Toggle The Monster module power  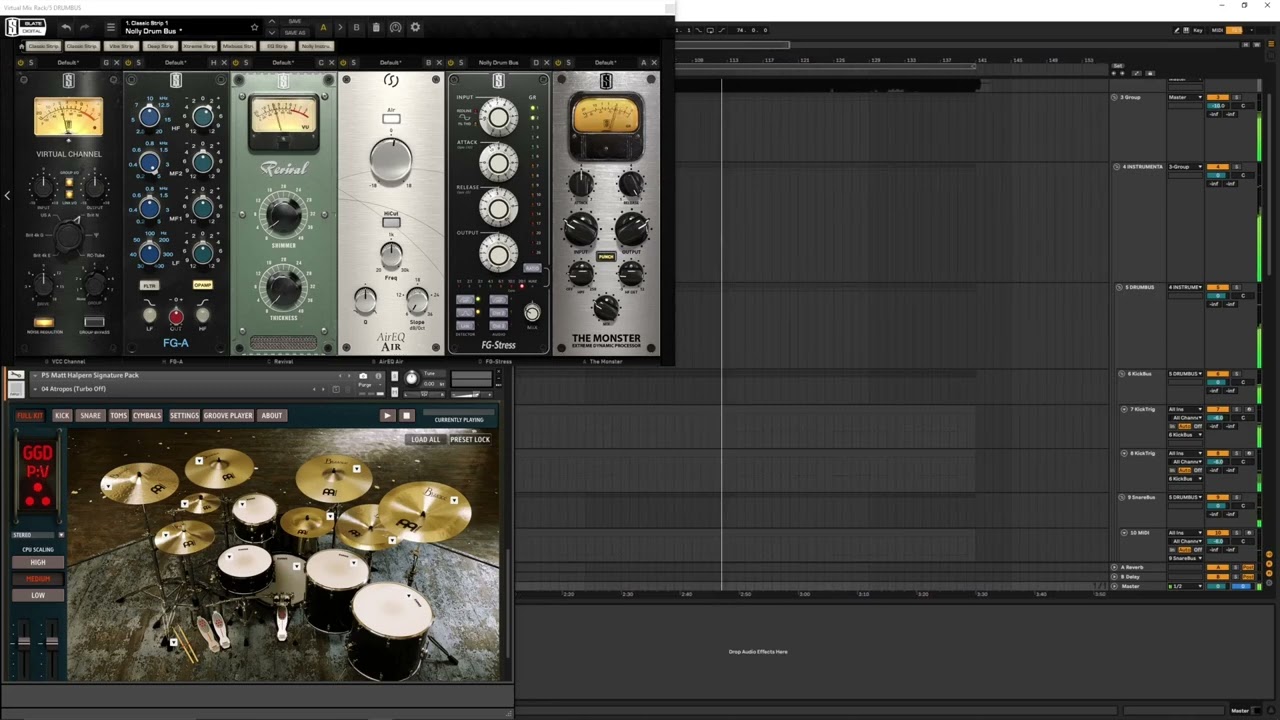click(x=558, y=63)
